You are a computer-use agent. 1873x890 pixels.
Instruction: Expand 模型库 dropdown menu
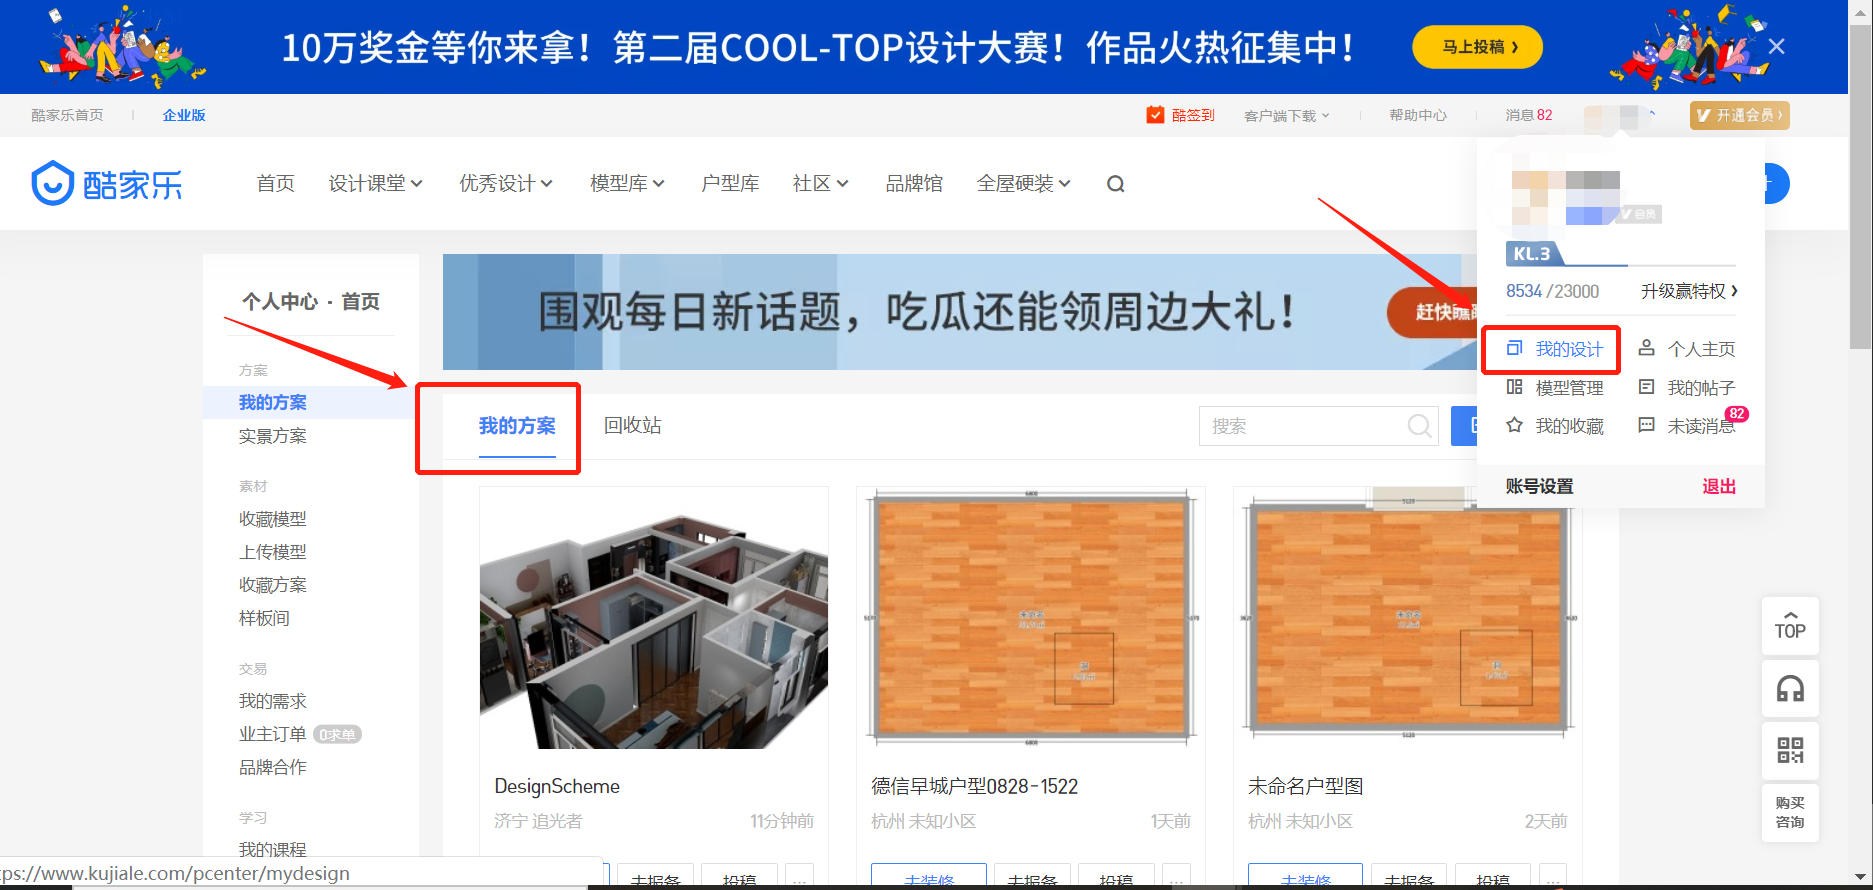tap(627, 184)
